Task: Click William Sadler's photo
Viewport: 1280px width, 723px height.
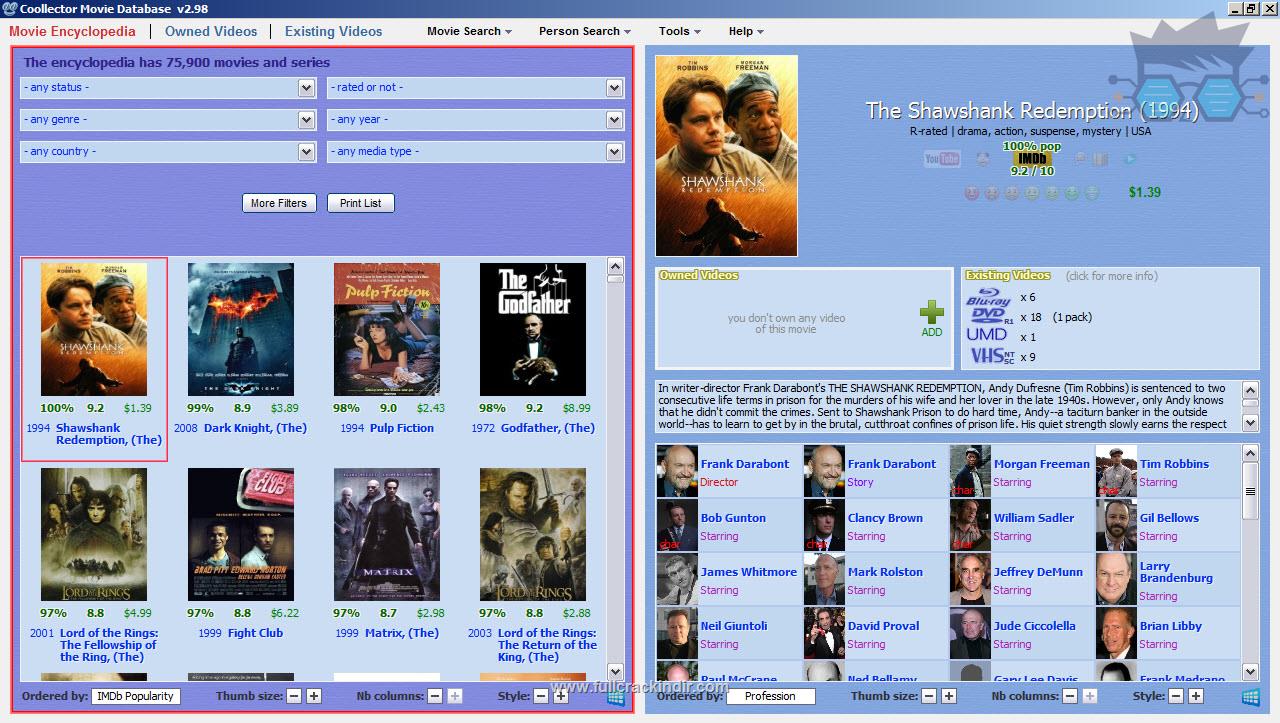Action: click(x=970, y=525)
